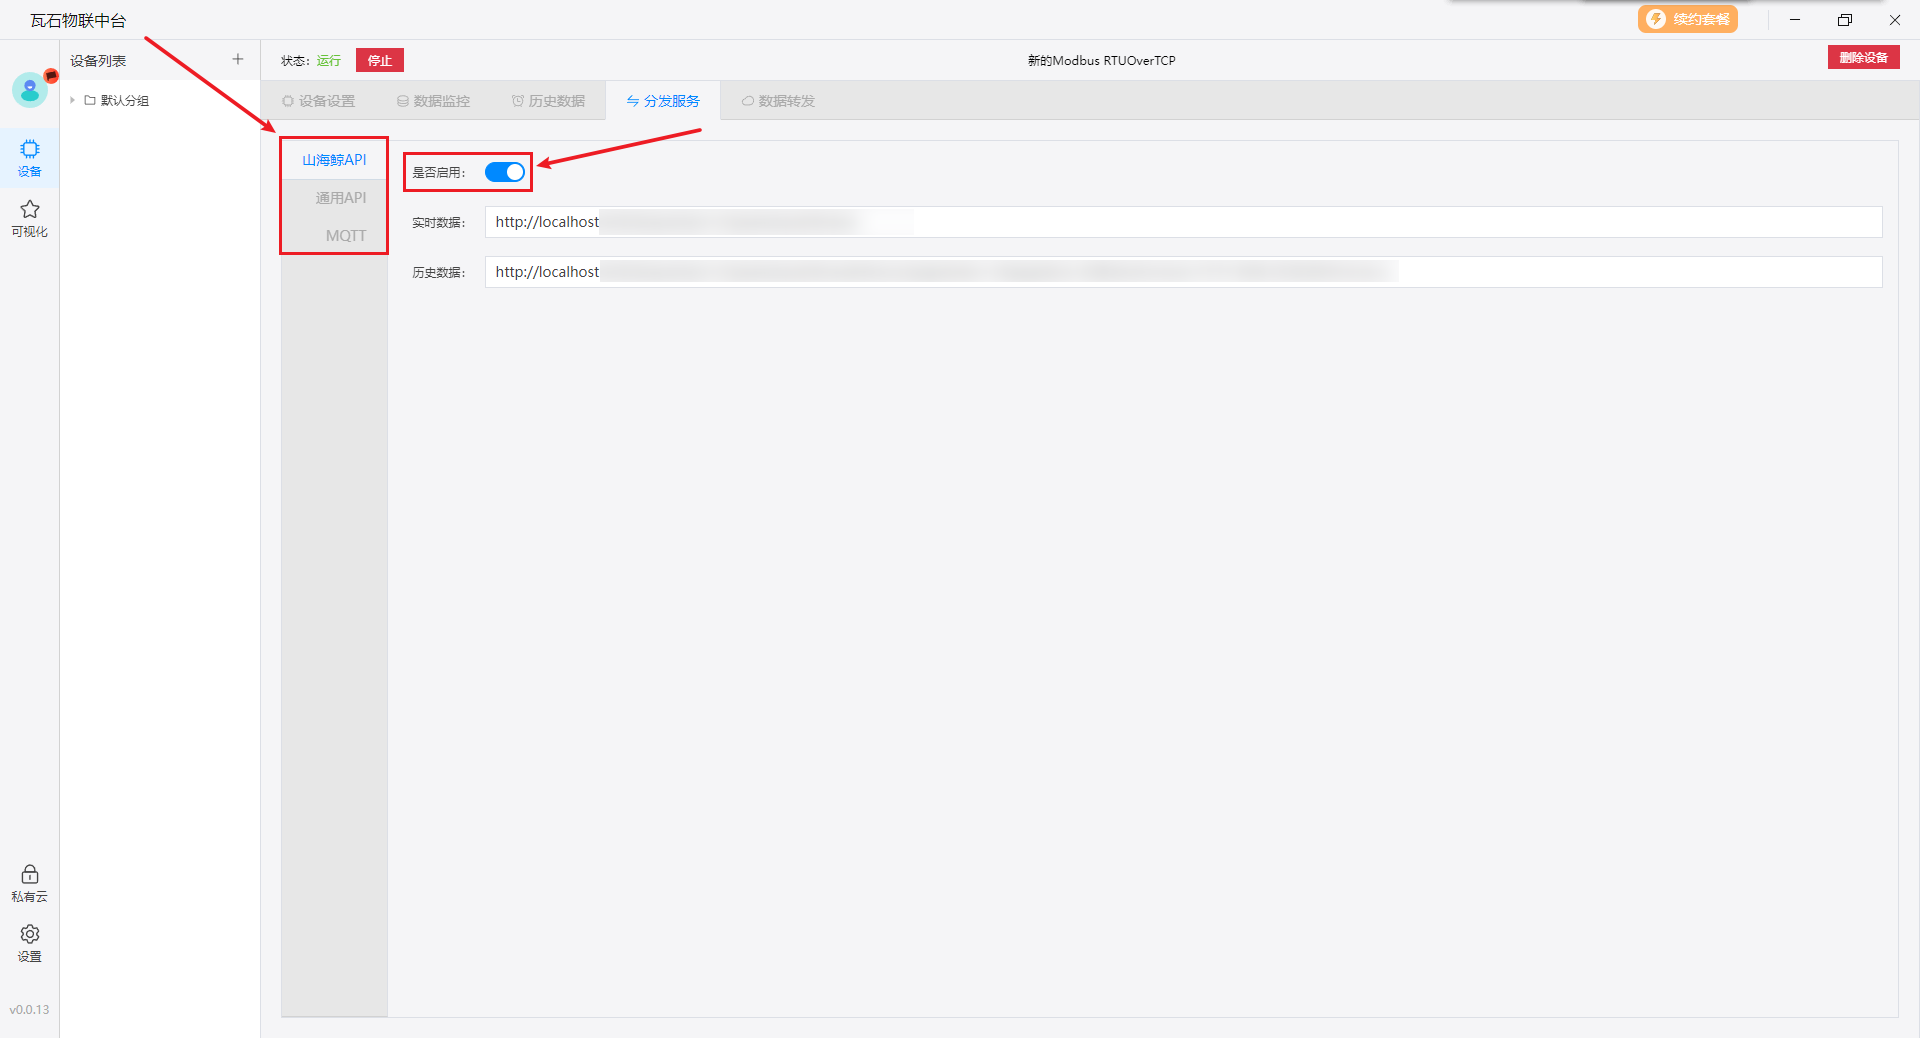
Task: Add a new device with plus icon
Action: point(238,60)
